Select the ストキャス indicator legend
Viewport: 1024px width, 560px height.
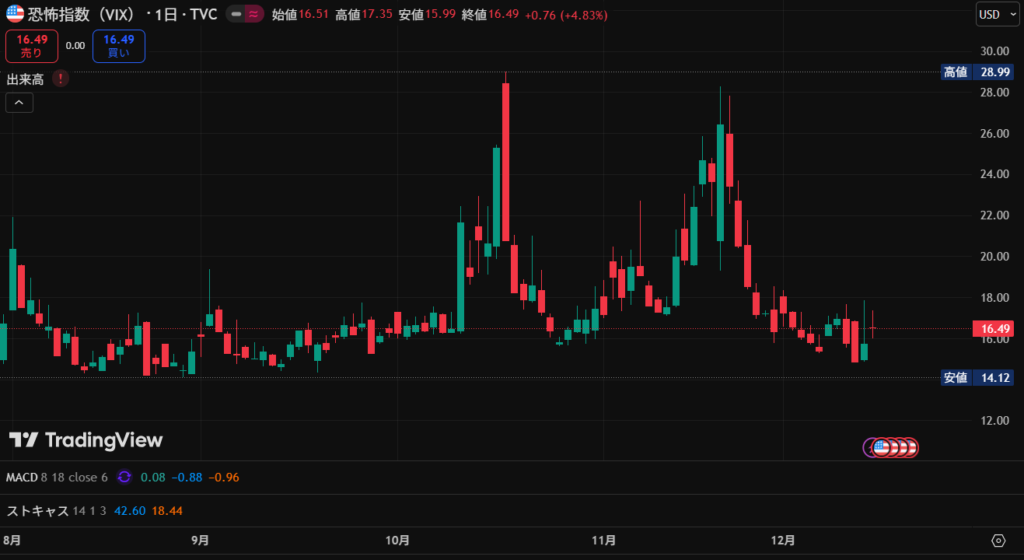pos(38,511)
